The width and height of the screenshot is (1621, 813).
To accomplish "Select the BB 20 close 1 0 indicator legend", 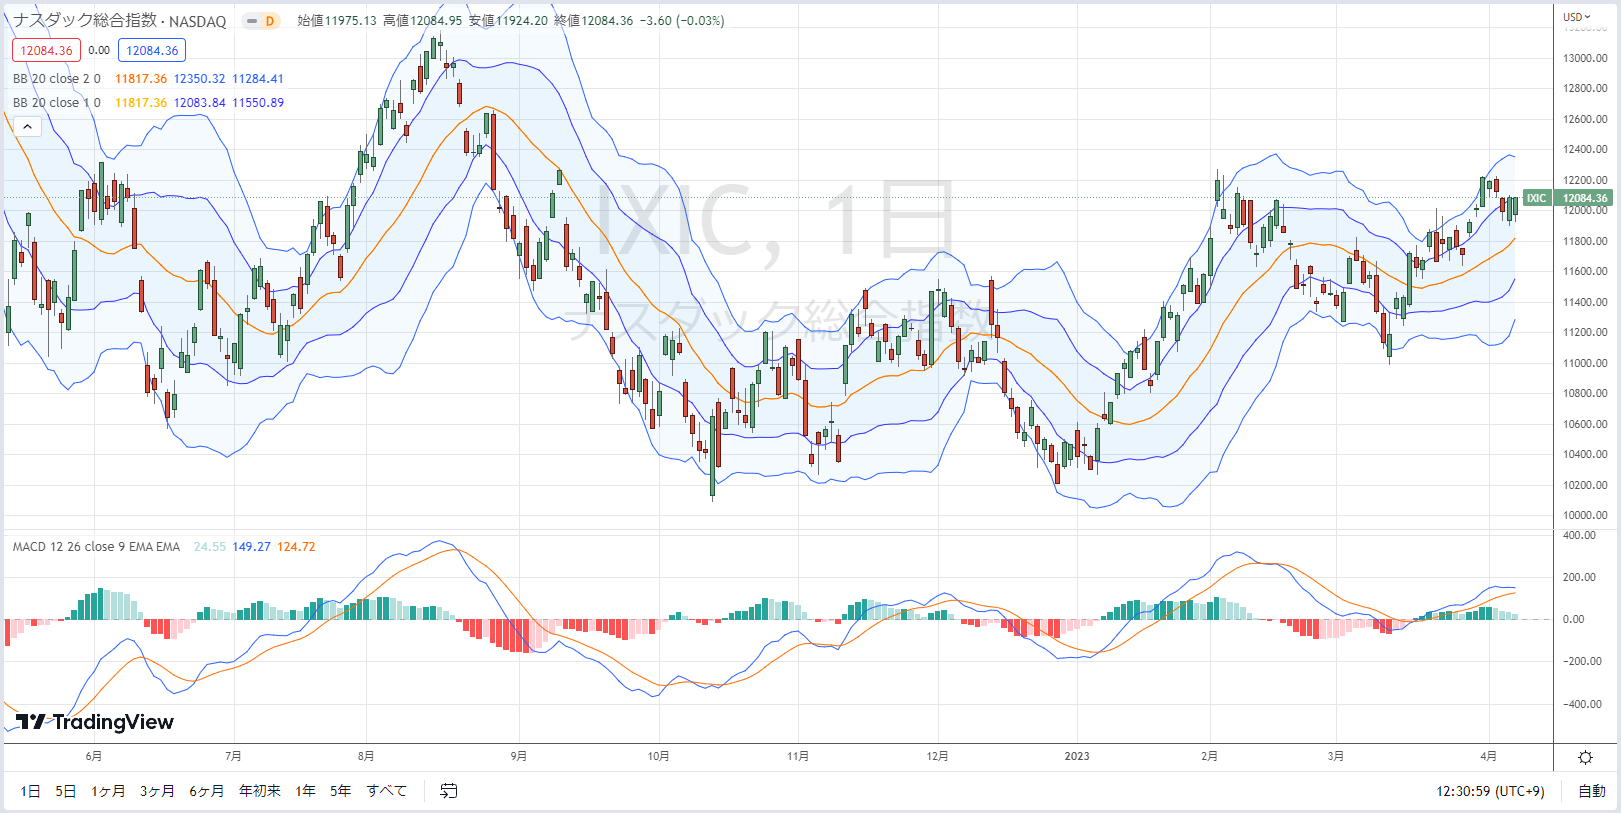I will (x=57, y=103).
